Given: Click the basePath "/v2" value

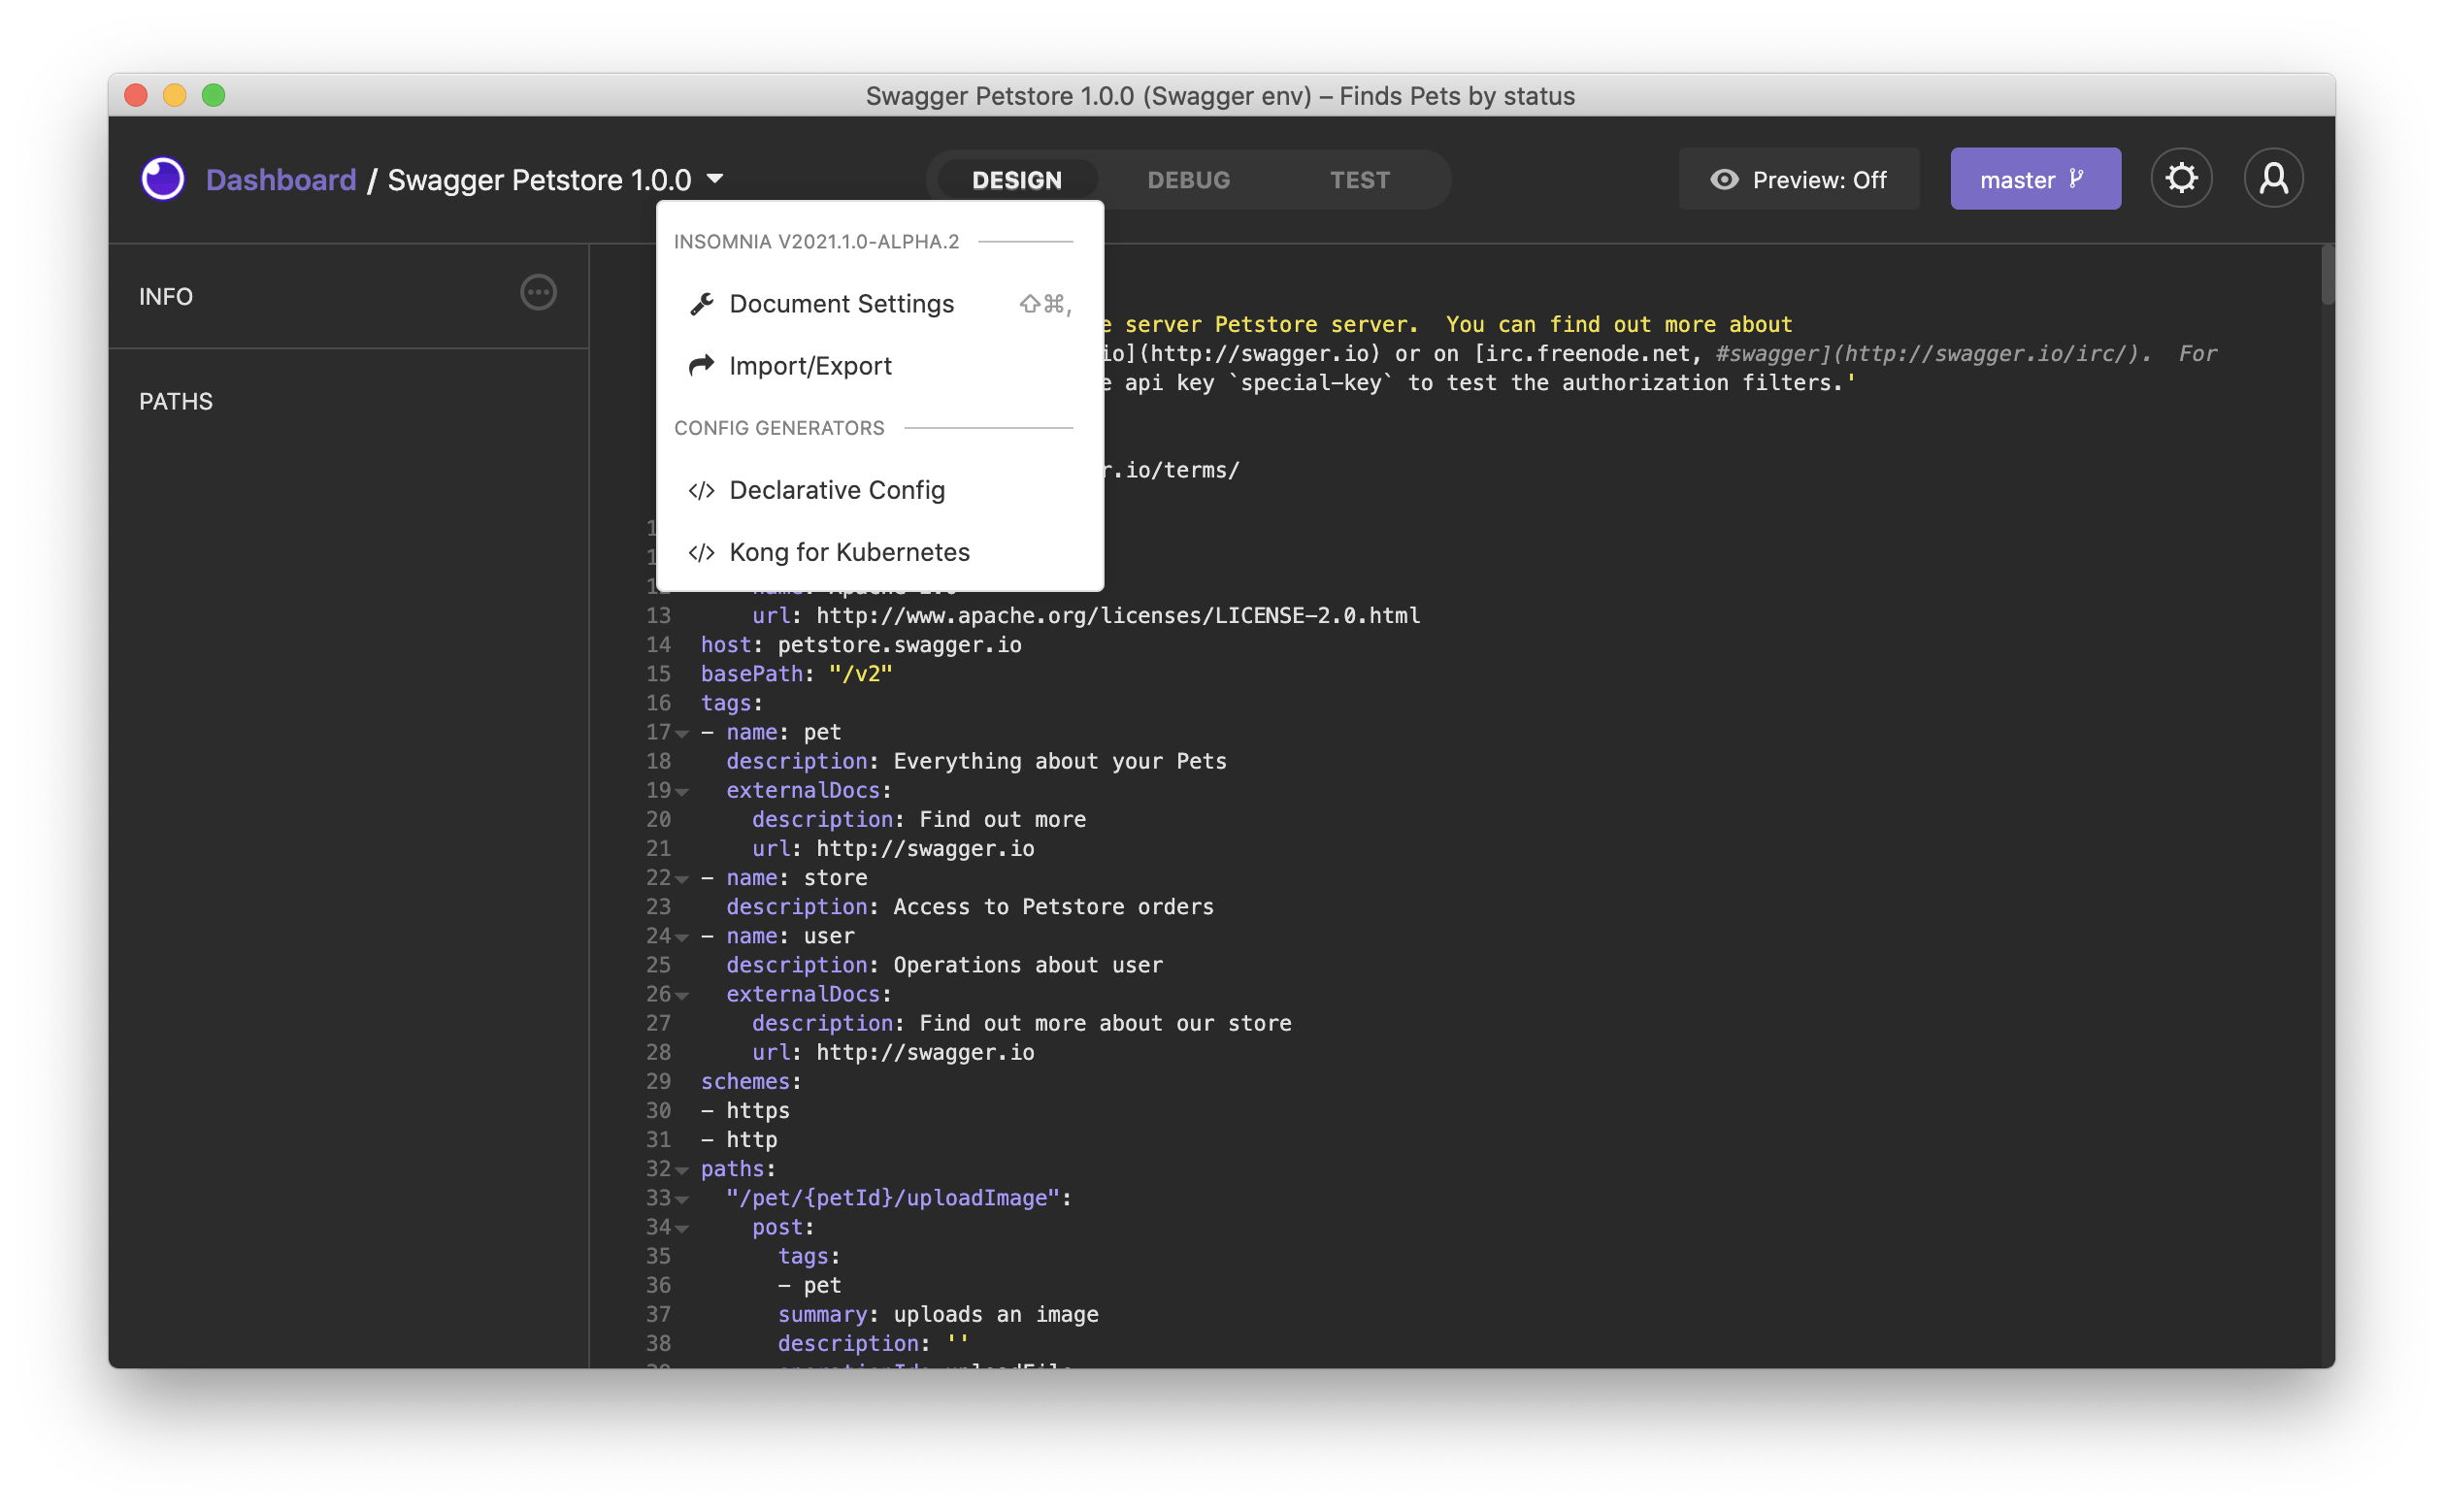Looking at the screenshot, I should 860,674.
